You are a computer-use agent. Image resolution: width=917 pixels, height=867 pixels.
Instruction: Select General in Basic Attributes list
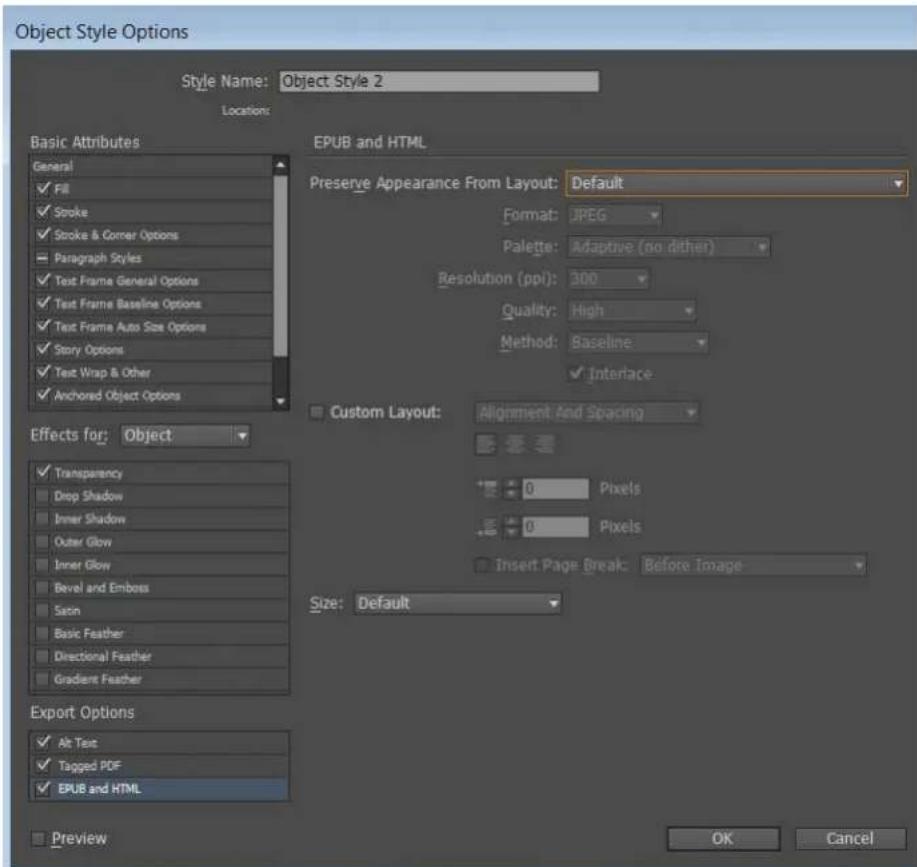(151, 167)
